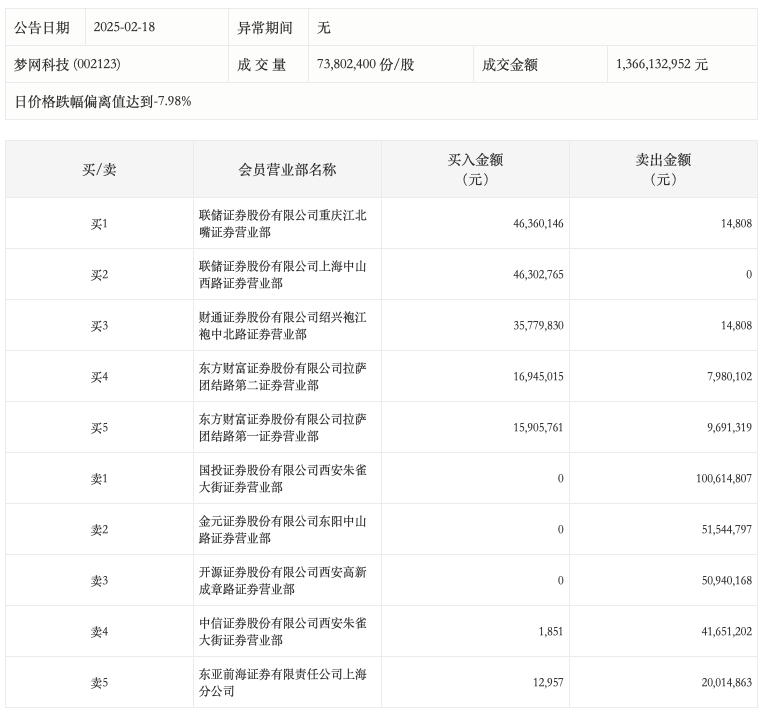This screenshot has height=712, width=764.
Task: Click 财通证券 绍兴袍江 branch name
Action: tap(283, 325)
